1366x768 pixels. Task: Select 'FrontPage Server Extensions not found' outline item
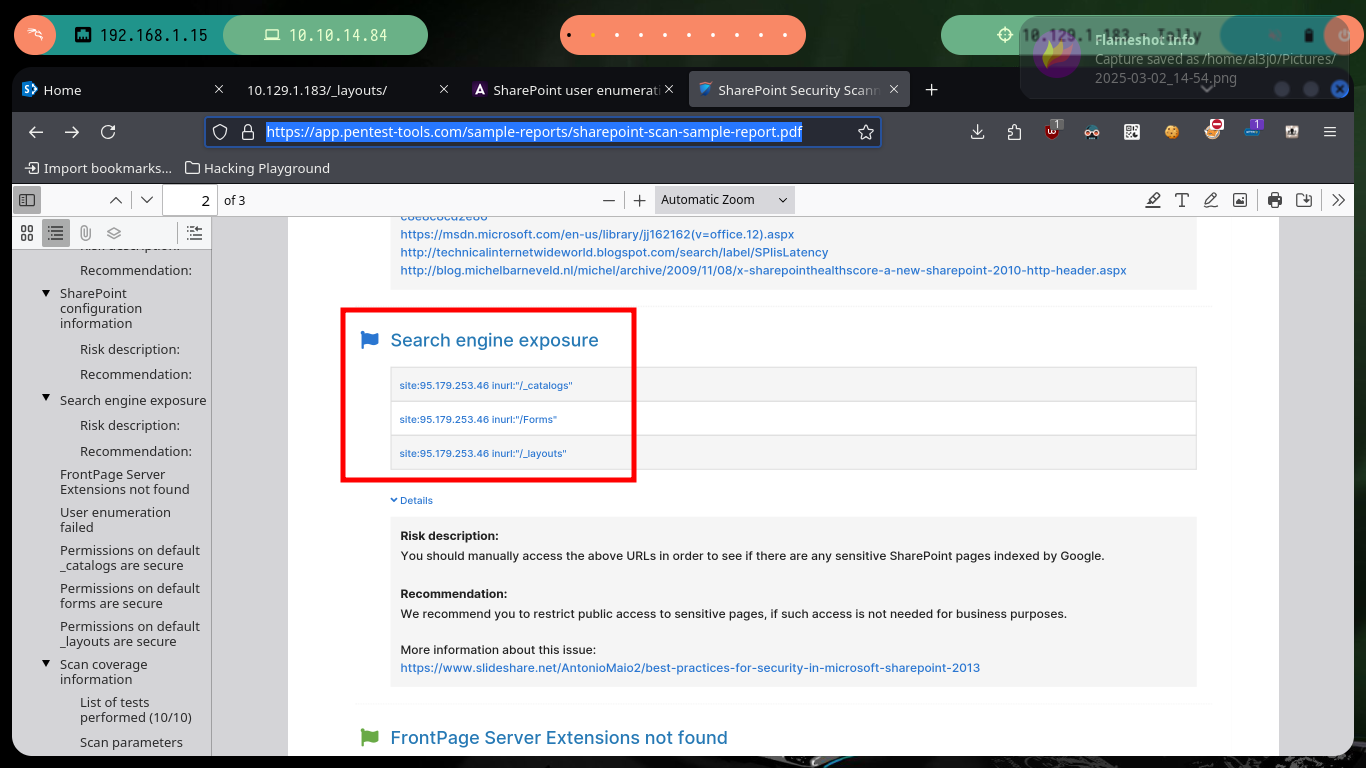(x=125, y=482)
